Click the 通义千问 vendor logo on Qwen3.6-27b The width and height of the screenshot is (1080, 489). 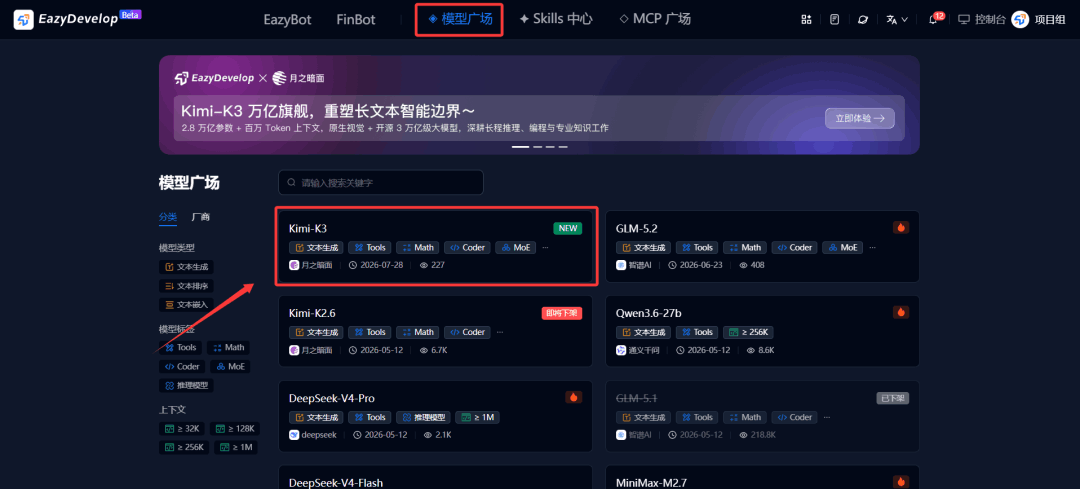(x=621, y=350)
